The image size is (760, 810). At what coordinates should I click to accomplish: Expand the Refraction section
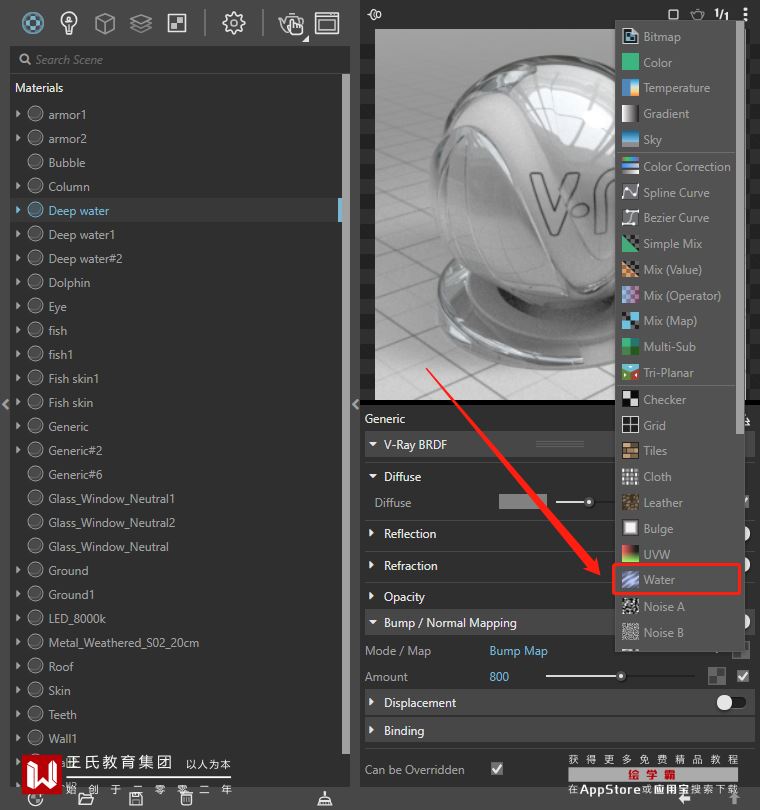tap(371, 565)
